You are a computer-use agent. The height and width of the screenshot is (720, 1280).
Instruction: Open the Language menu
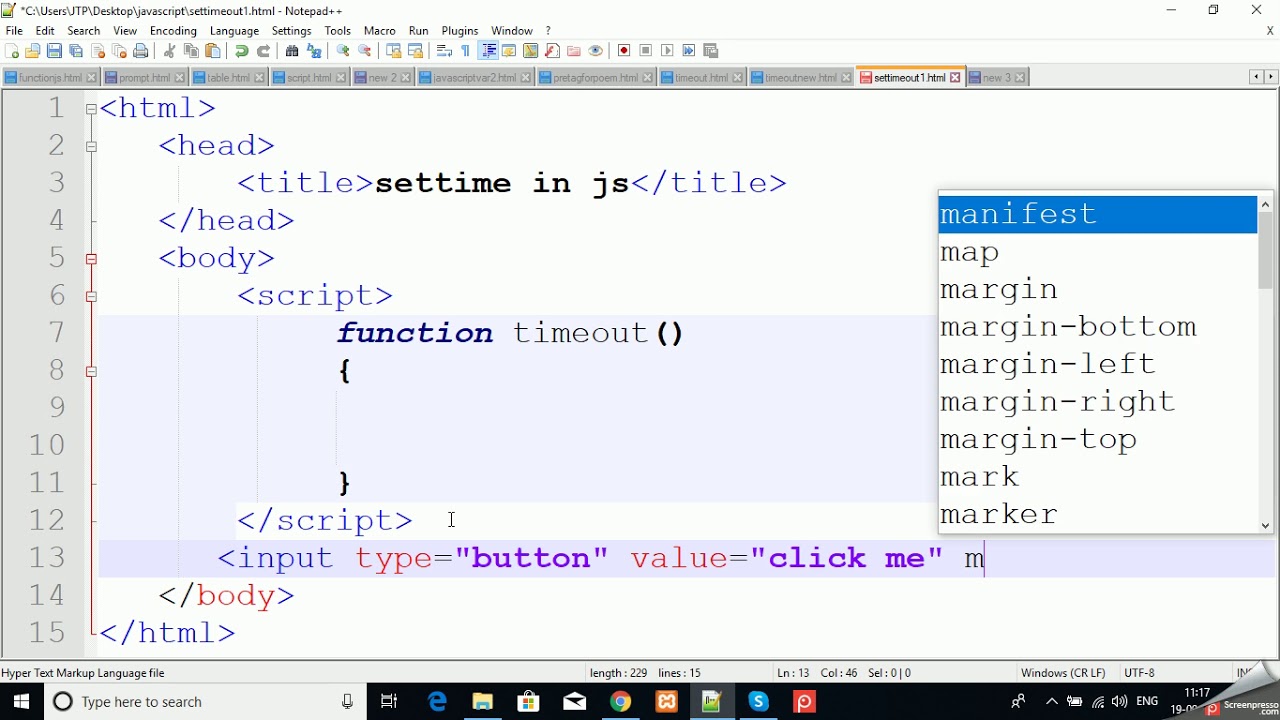coord(234,31)
